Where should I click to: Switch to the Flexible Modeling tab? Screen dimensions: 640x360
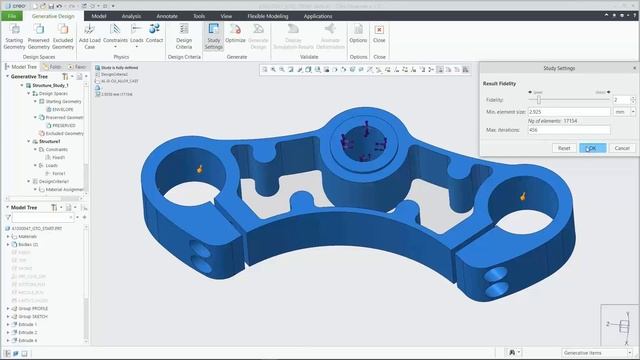(268, 16)
